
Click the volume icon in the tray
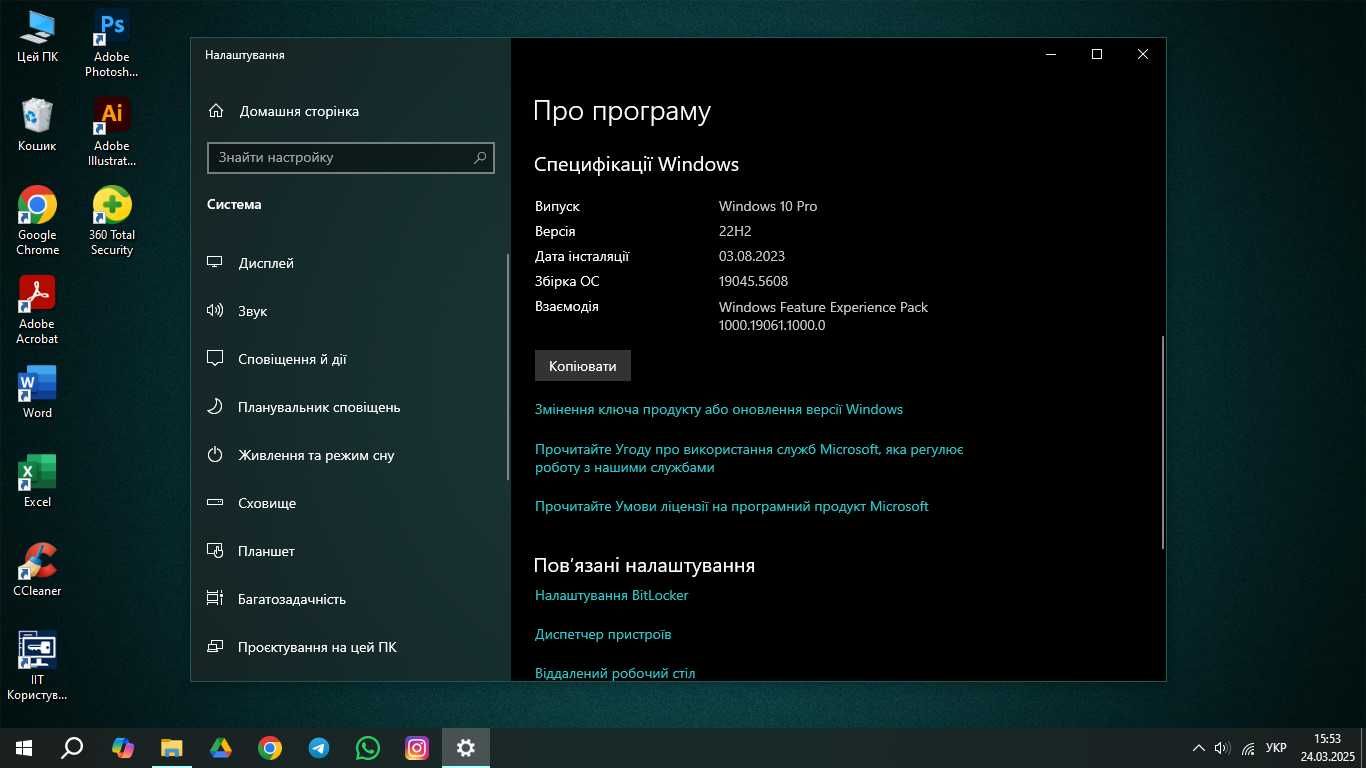[x=1221, y=748]
